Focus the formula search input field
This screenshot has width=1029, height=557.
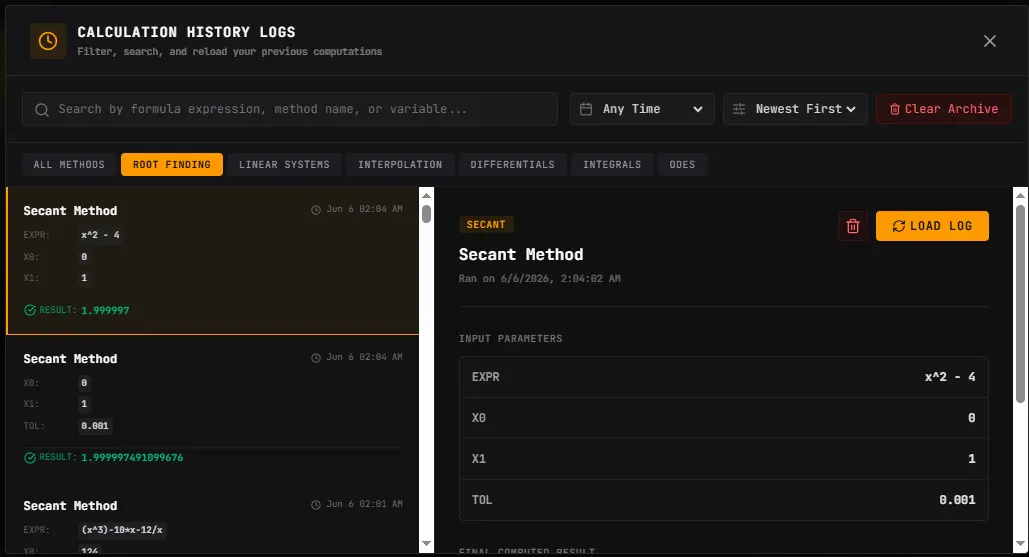pyautogui.click(x=289, y=109)
